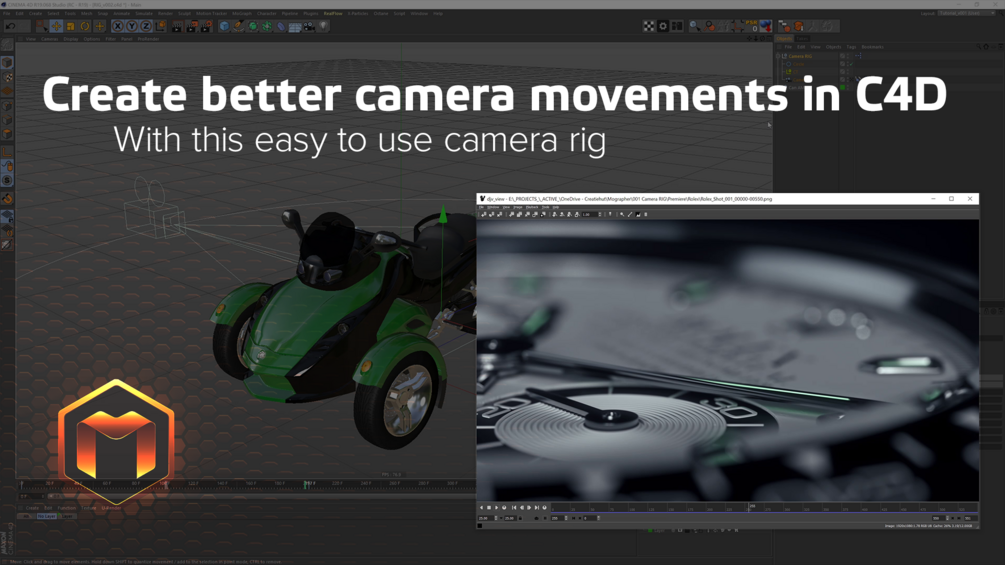Screen dimensions: 1005x565
Task: Step to next frame in djv_view
Action: (529, 507)
